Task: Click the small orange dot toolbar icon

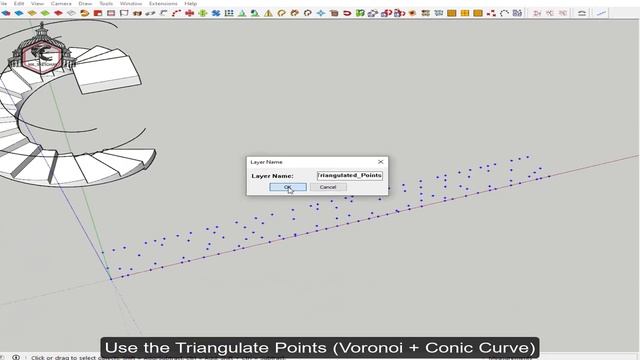Action: [412, 13]
